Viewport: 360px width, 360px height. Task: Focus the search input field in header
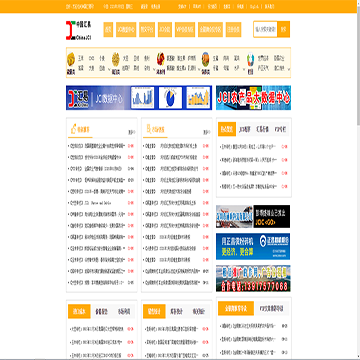[265, 30]
